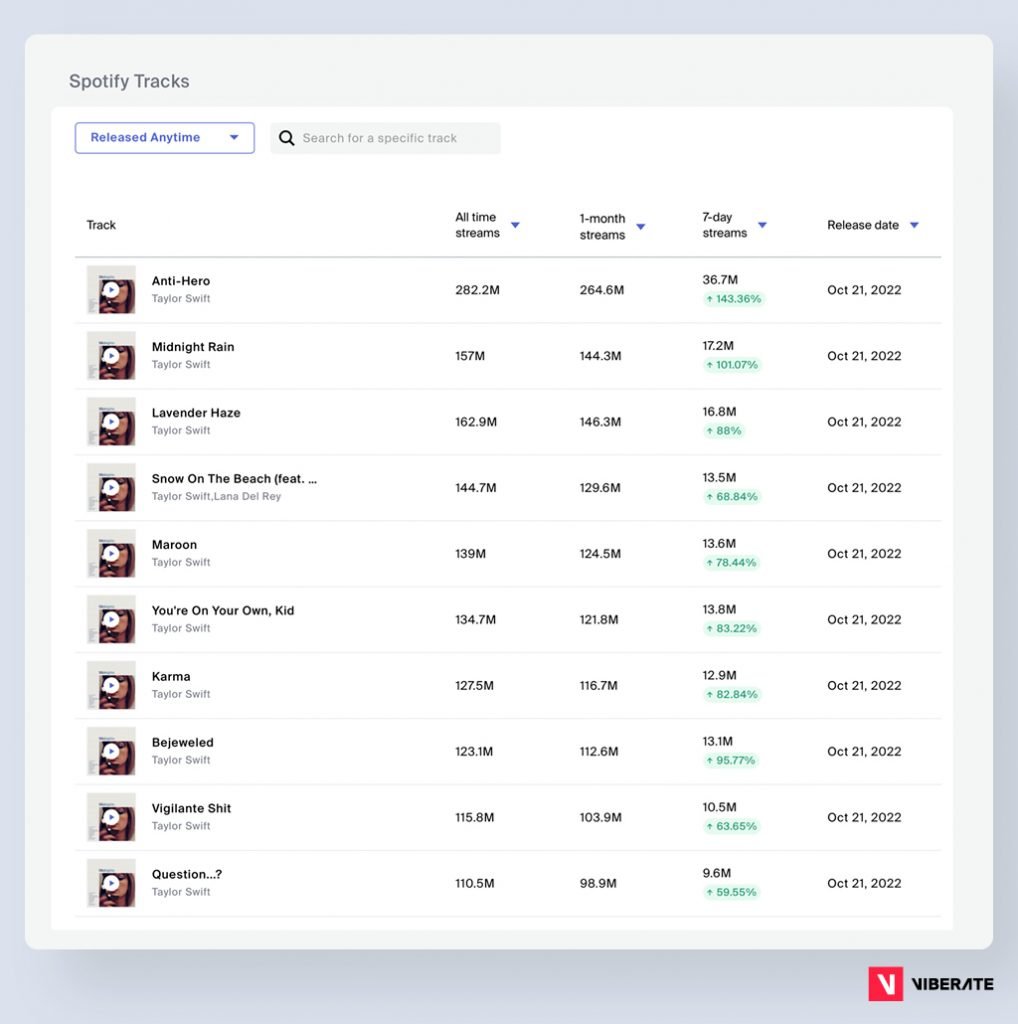Select the 63.65% growth badge

click(731, 827)
